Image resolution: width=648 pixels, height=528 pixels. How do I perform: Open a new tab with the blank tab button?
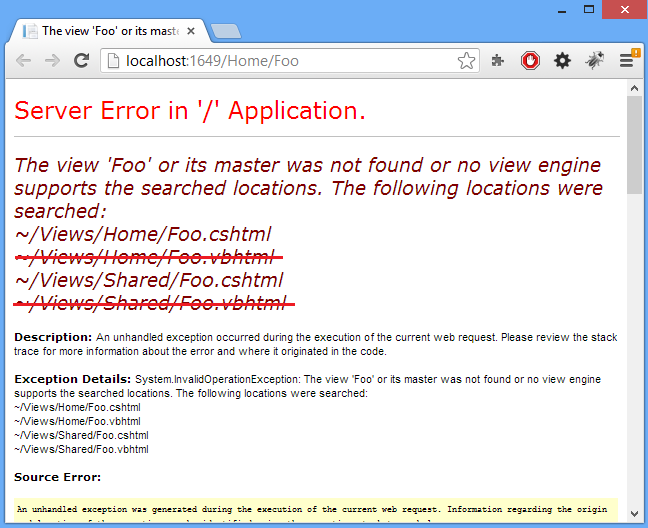[226, 31]
